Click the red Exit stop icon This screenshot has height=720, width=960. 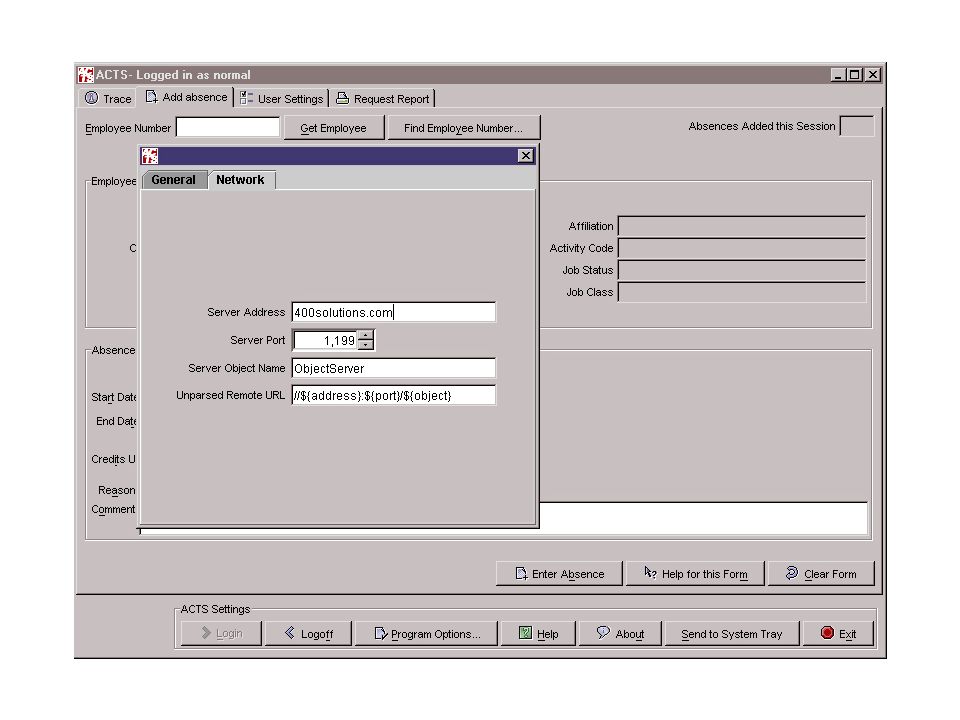[x=827, y=633]
